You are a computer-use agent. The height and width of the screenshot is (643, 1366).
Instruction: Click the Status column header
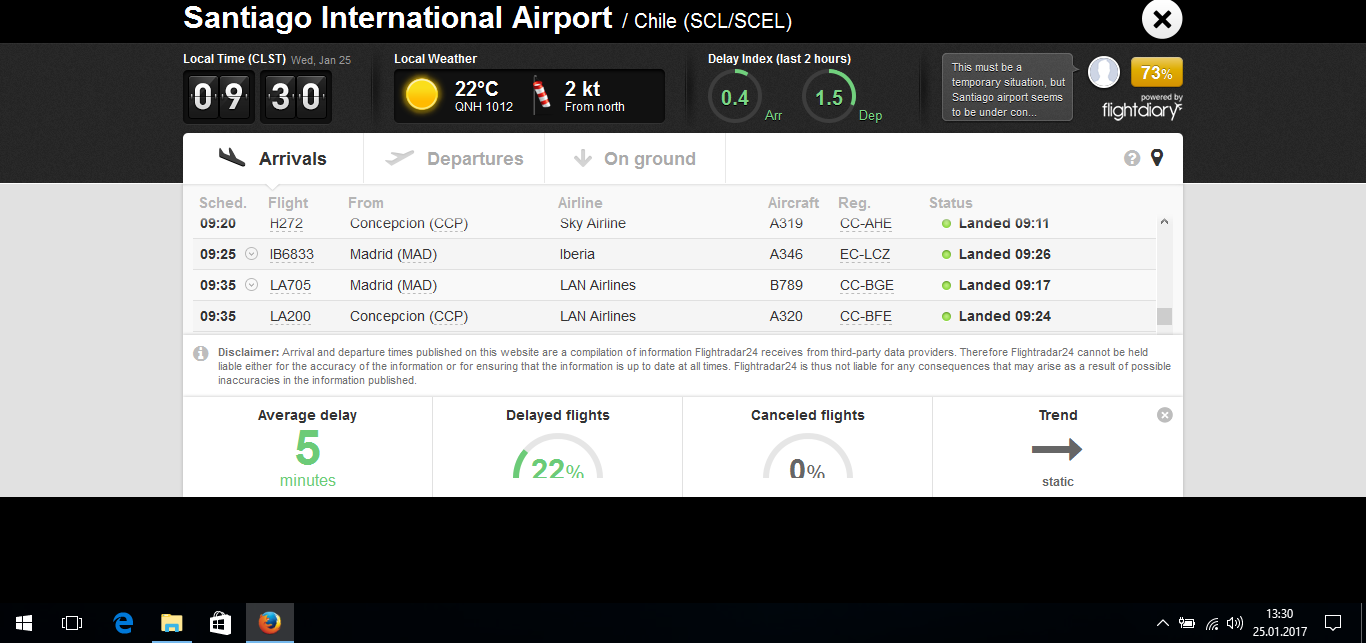[951, 203]
